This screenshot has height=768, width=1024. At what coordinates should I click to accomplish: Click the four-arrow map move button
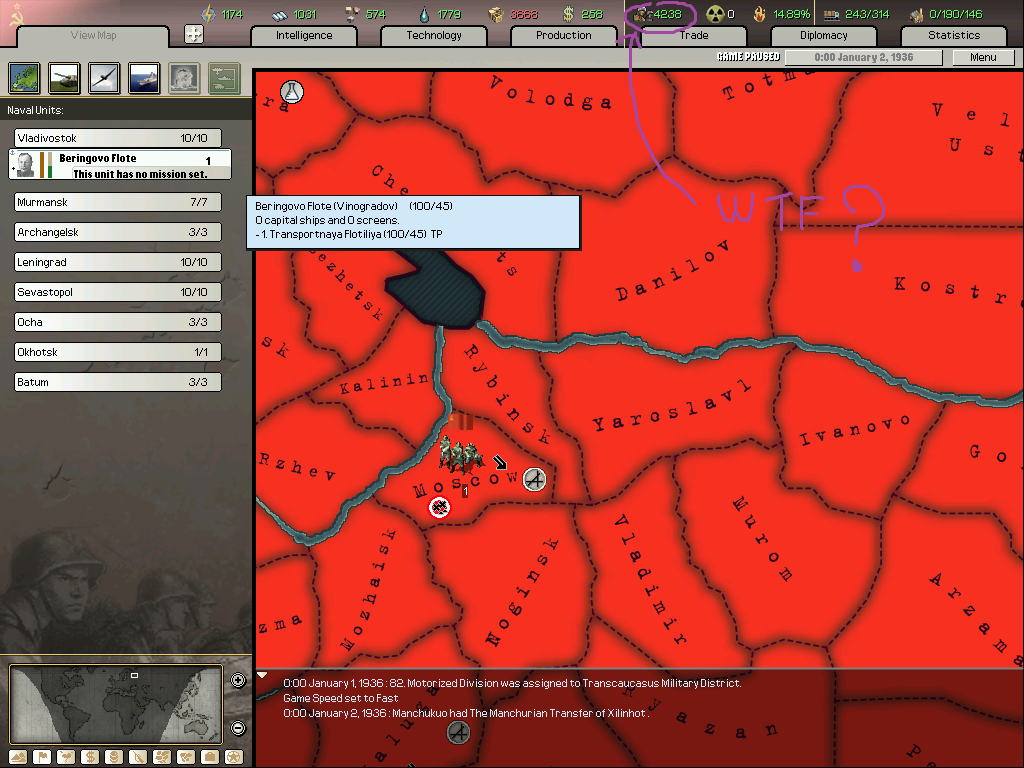[194, 34]
